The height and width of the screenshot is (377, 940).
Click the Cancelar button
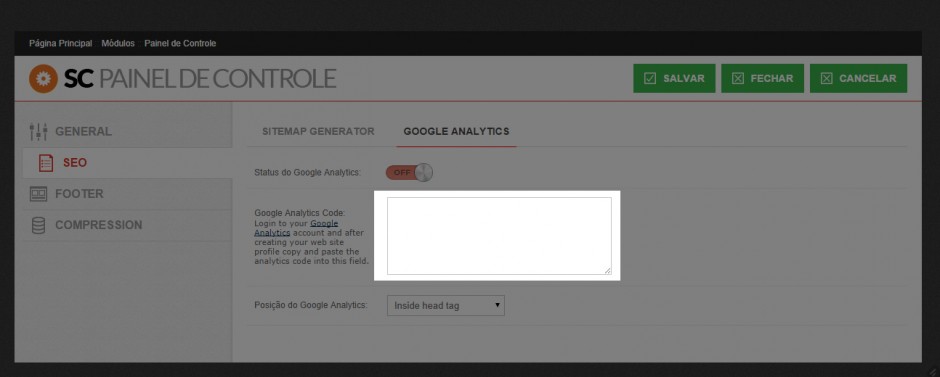click(858, 79)
